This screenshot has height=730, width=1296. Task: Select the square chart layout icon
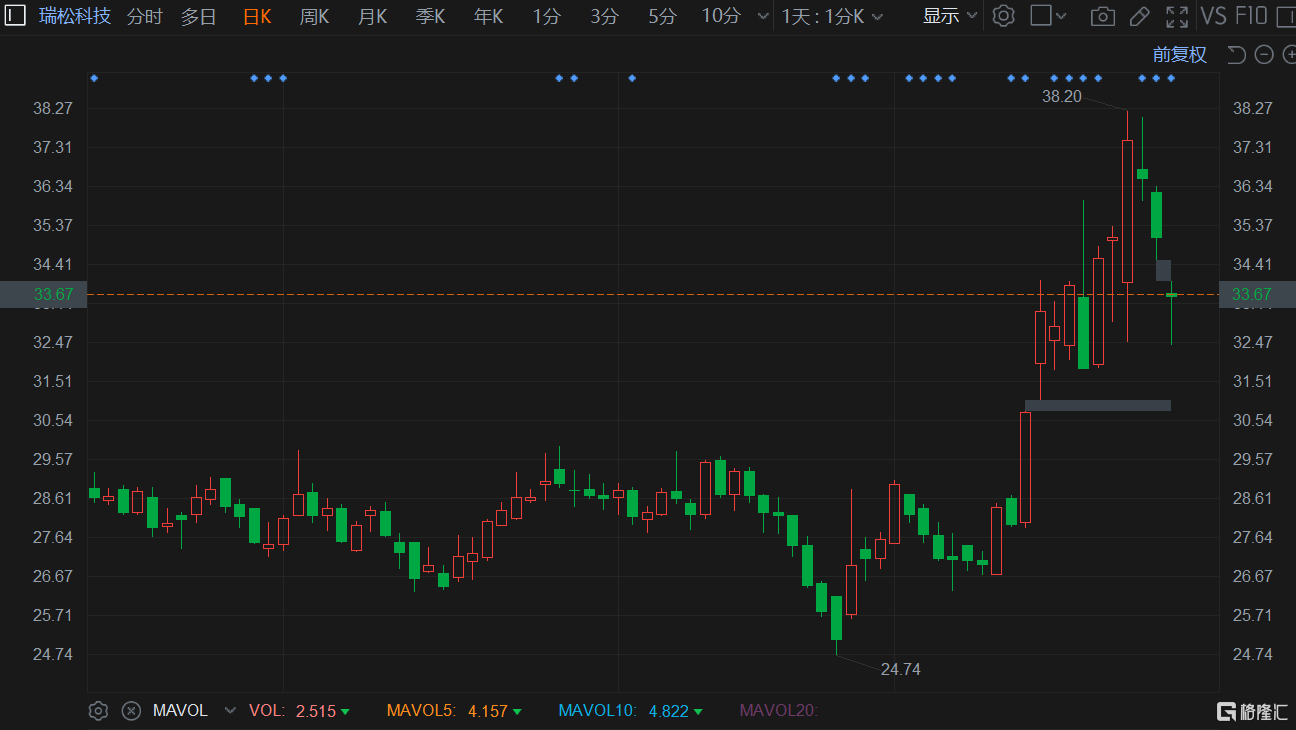coord(1040,16)
